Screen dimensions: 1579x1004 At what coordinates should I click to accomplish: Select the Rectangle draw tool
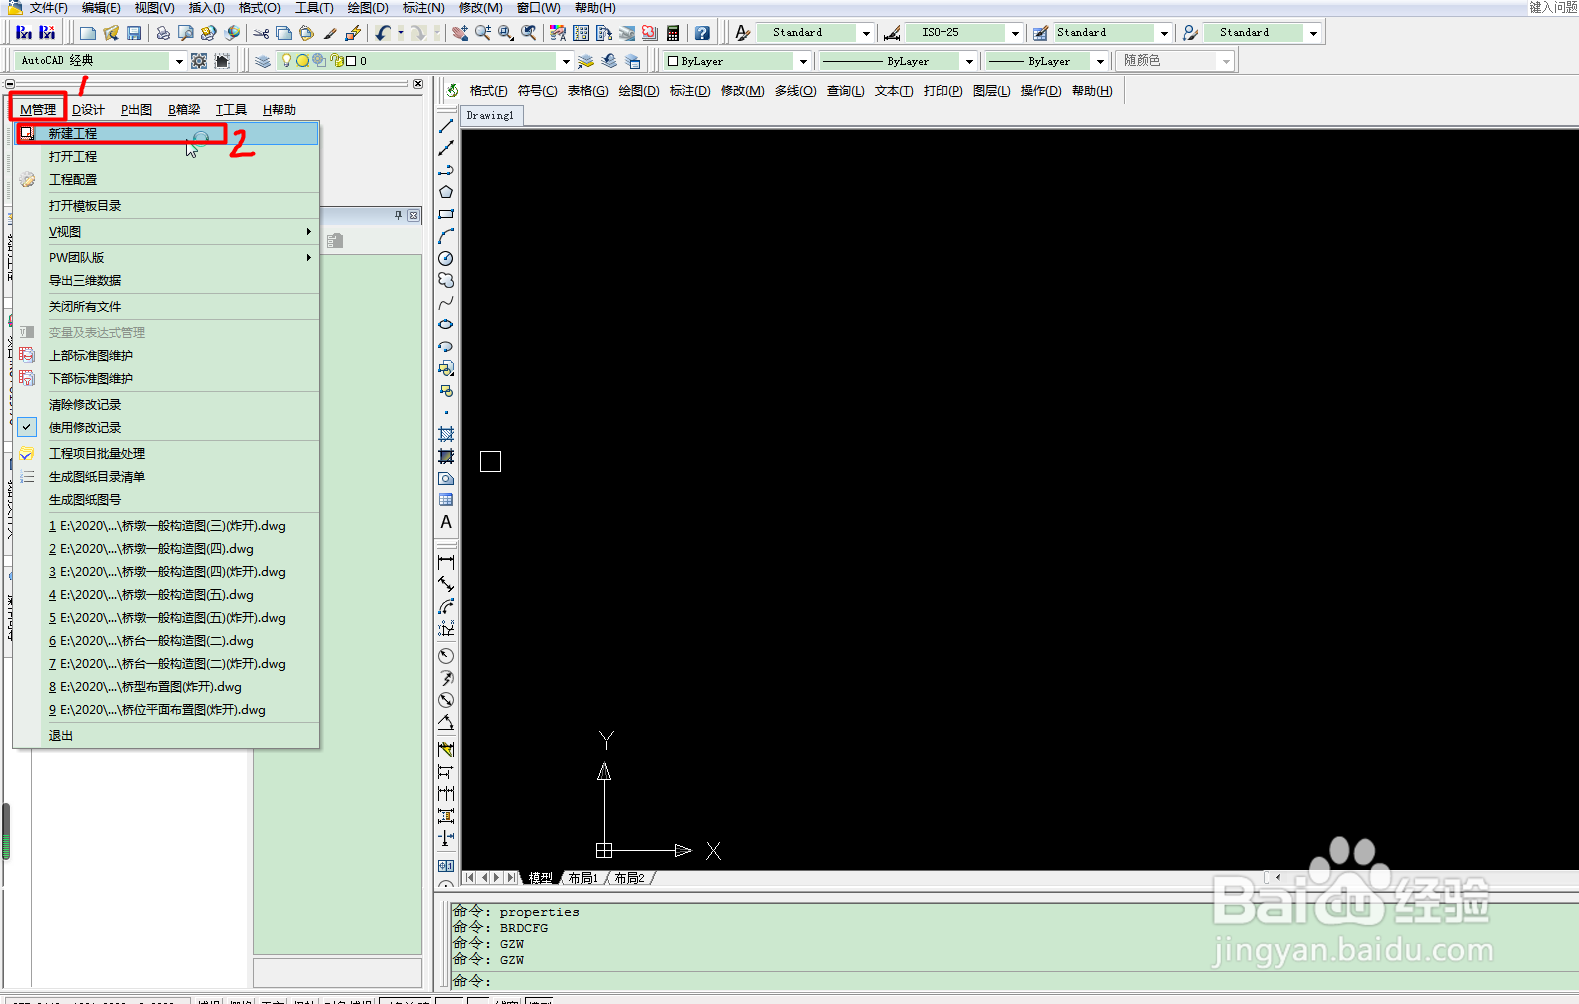(446, 214)
